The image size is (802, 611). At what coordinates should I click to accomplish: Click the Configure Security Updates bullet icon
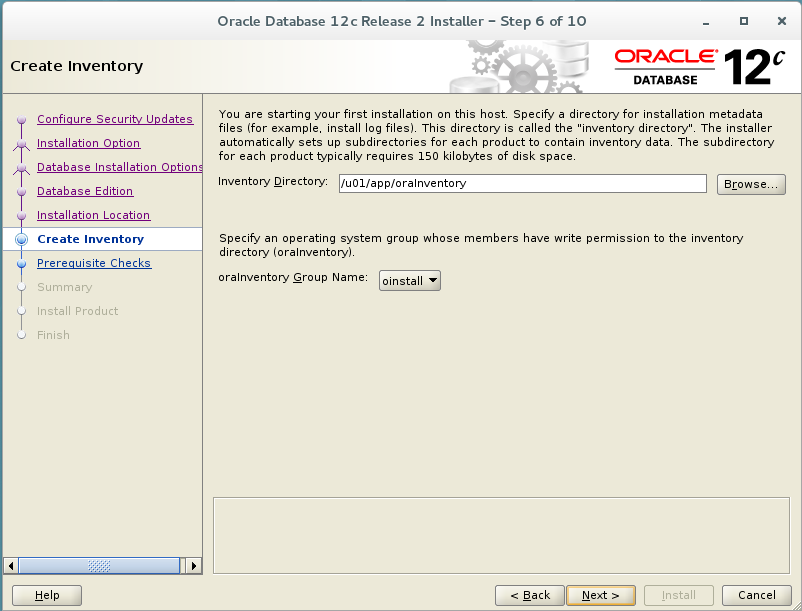(x=21, y=120)
